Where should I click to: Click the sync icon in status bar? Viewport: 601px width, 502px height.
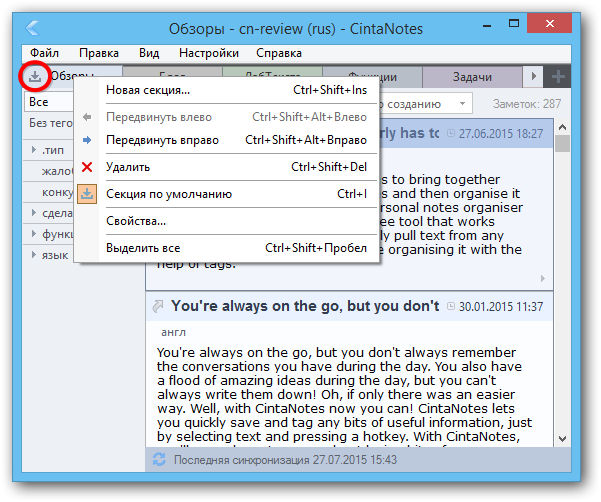(159, 459)
